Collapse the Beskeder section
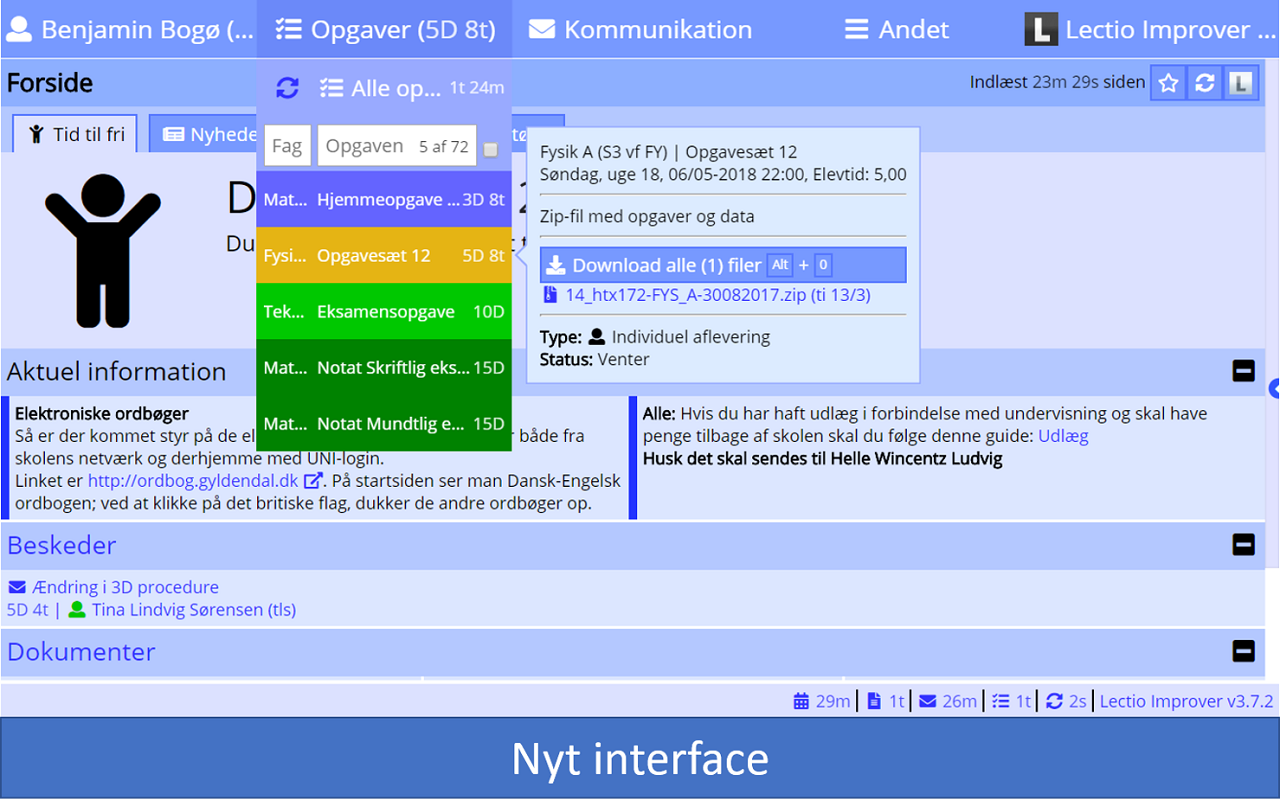 [1243, 545]
